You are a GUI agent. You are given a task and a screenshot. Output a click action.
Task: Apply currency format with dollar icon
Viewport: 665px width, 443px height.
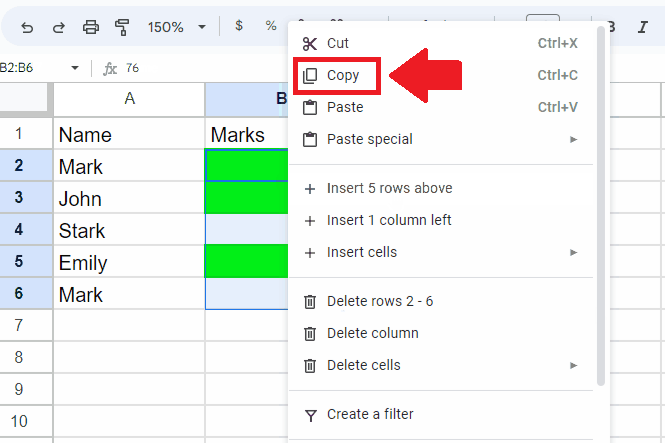(x=239, y=25)
